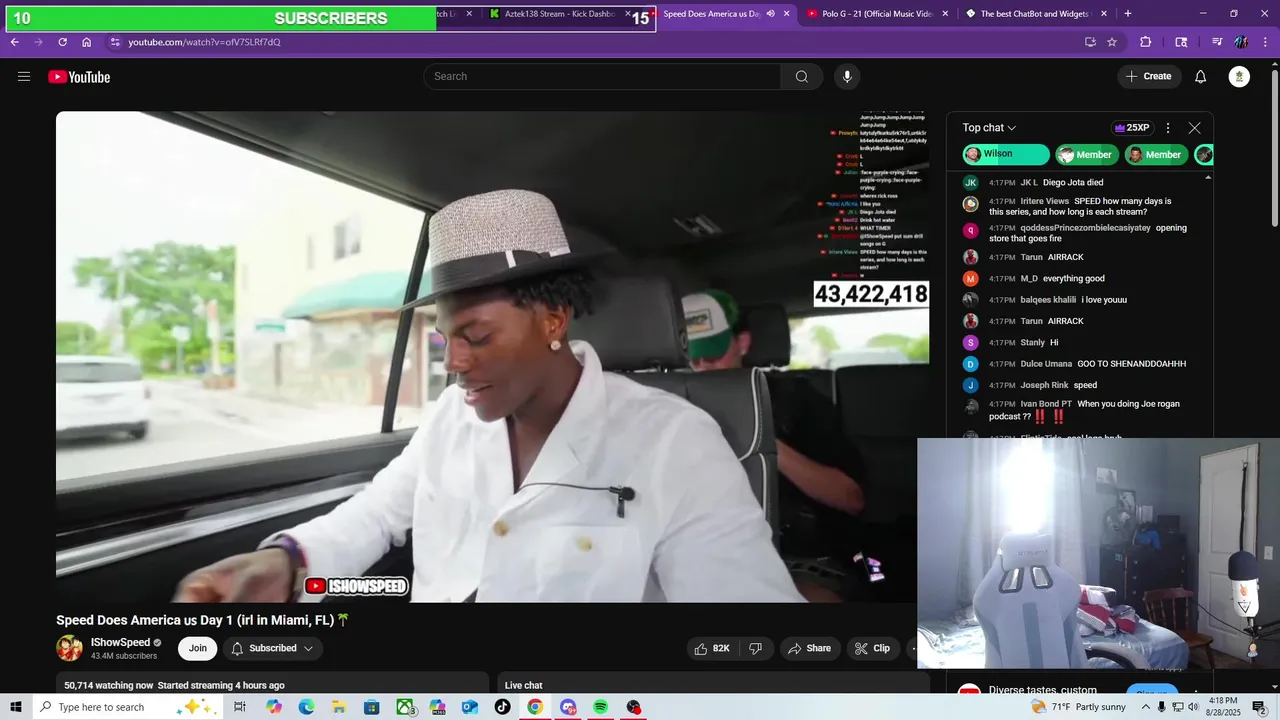This screenshot has width=1280, height=720.
Task: Expand the Subscribed dropdown chevron
Action: click(308, 648)
